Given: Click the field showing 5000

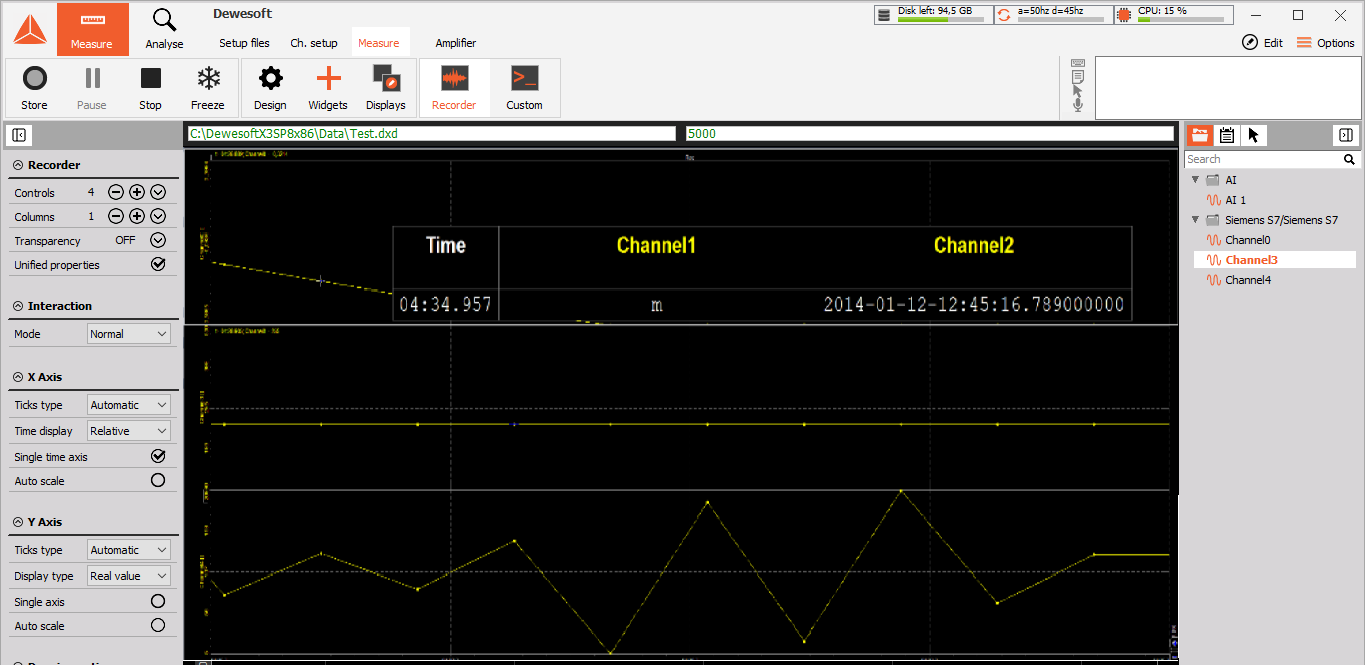Looking at the screenshot, I should click(x=930, y=133).
